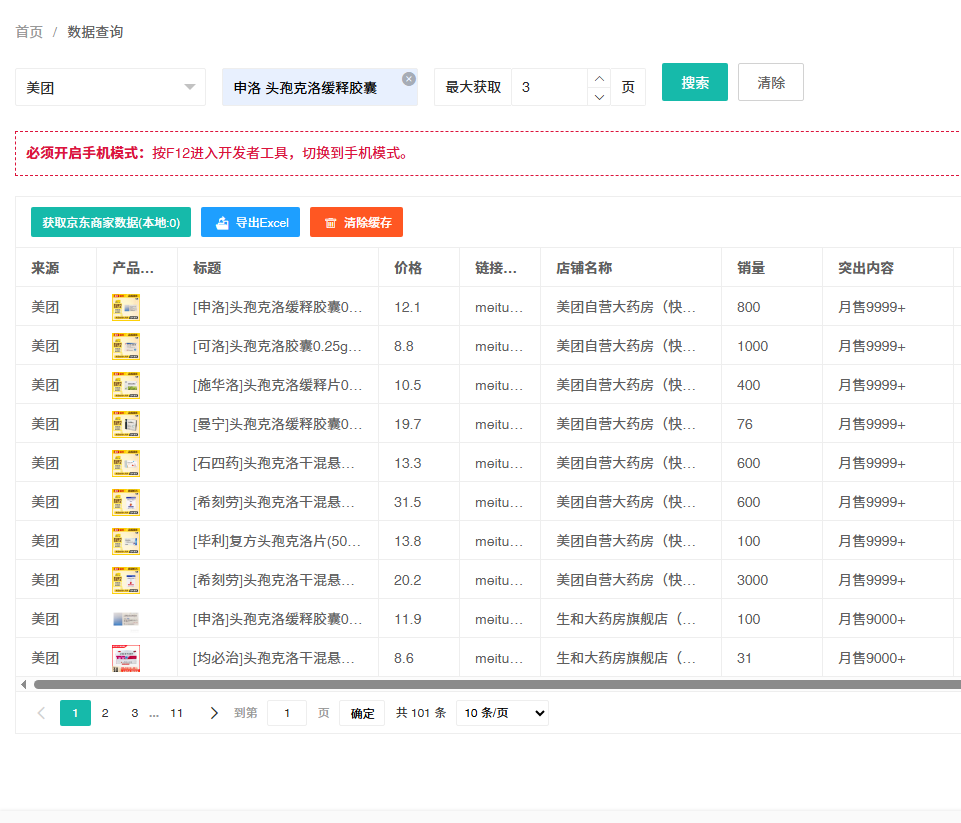Screen dimensions: 961x823
Task: Open product image for 均必治 row
Action: (126, 658)
